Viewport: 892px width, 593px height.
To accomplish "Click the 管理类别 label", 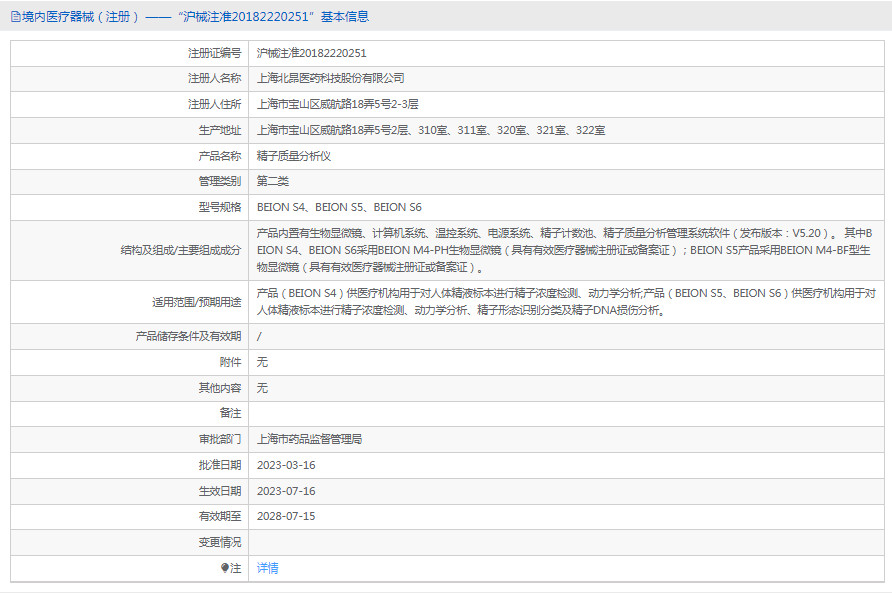I will [x=220, y=182].
